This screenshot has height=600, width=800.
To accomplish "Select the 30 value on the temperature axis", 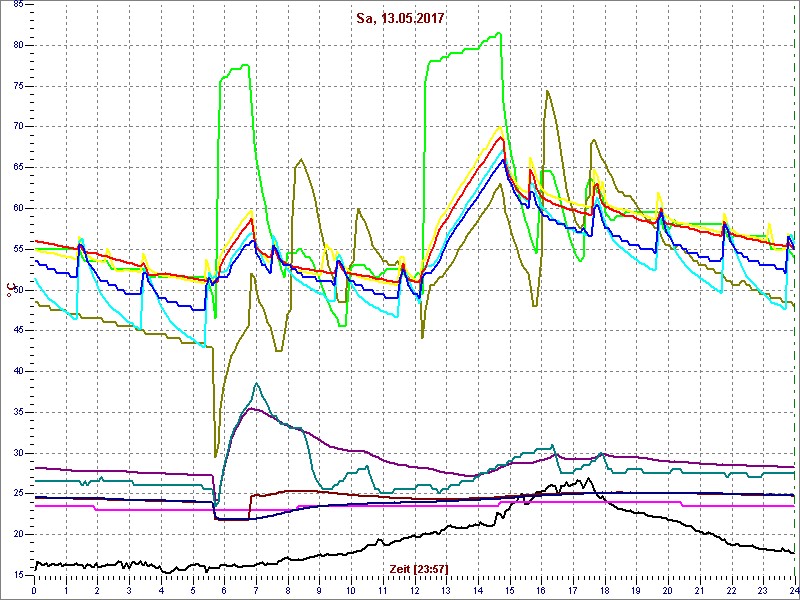I will pyautogui.click(x=16, y=454).
